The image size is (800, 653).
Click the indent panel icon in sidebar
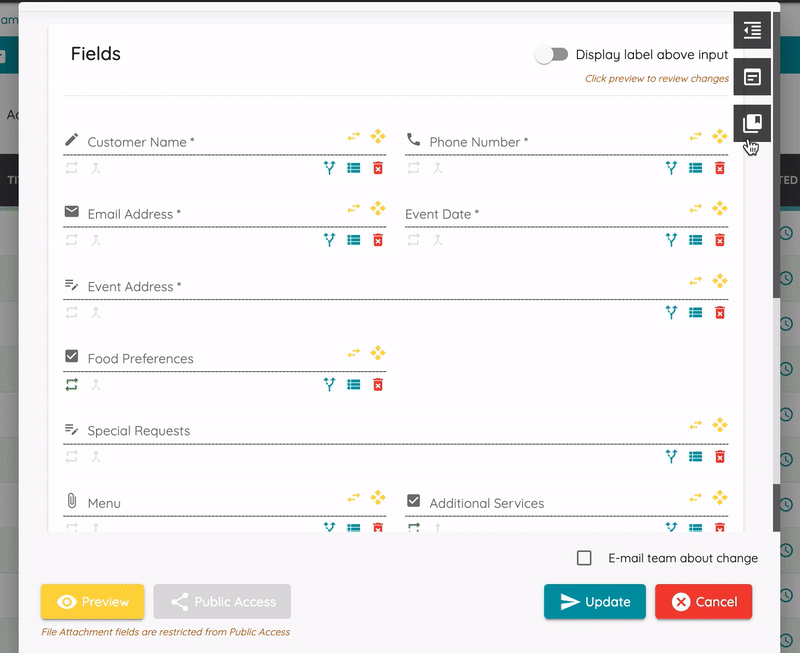(x=752, y=30)
